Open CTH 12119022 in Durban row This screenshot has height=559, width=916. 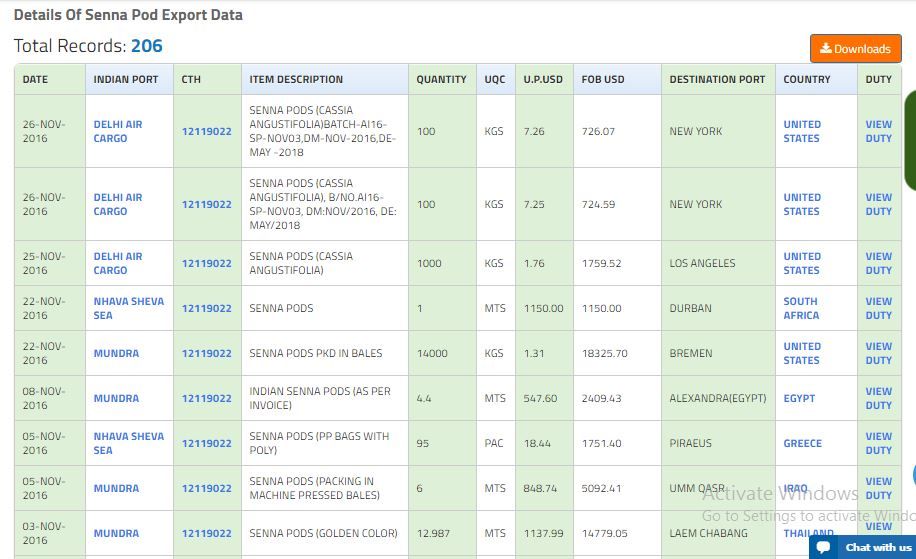coord(207,308)
